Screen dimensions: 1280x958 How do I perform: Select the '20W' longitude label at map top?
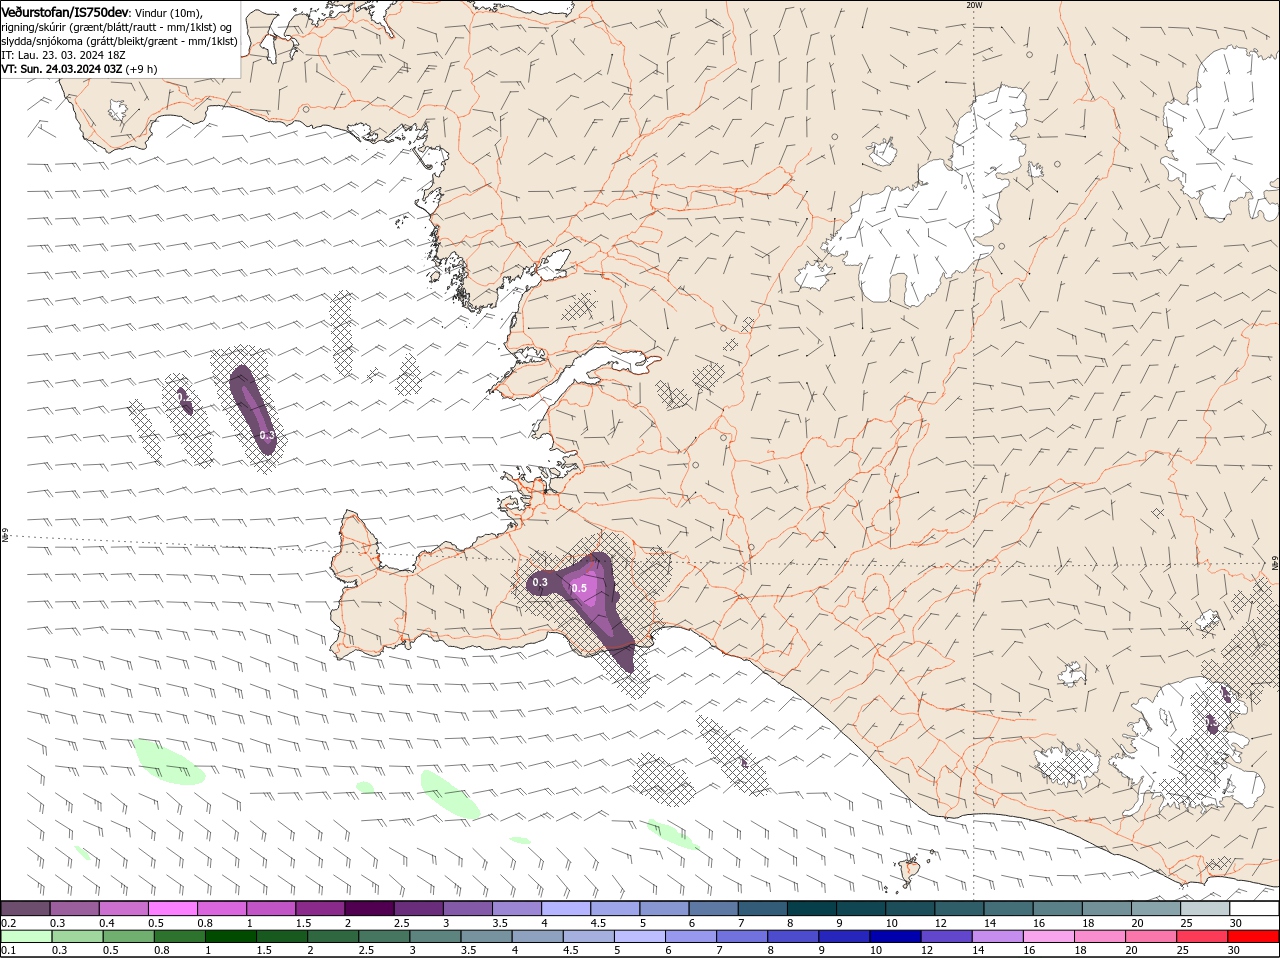[x=974, y=5]
